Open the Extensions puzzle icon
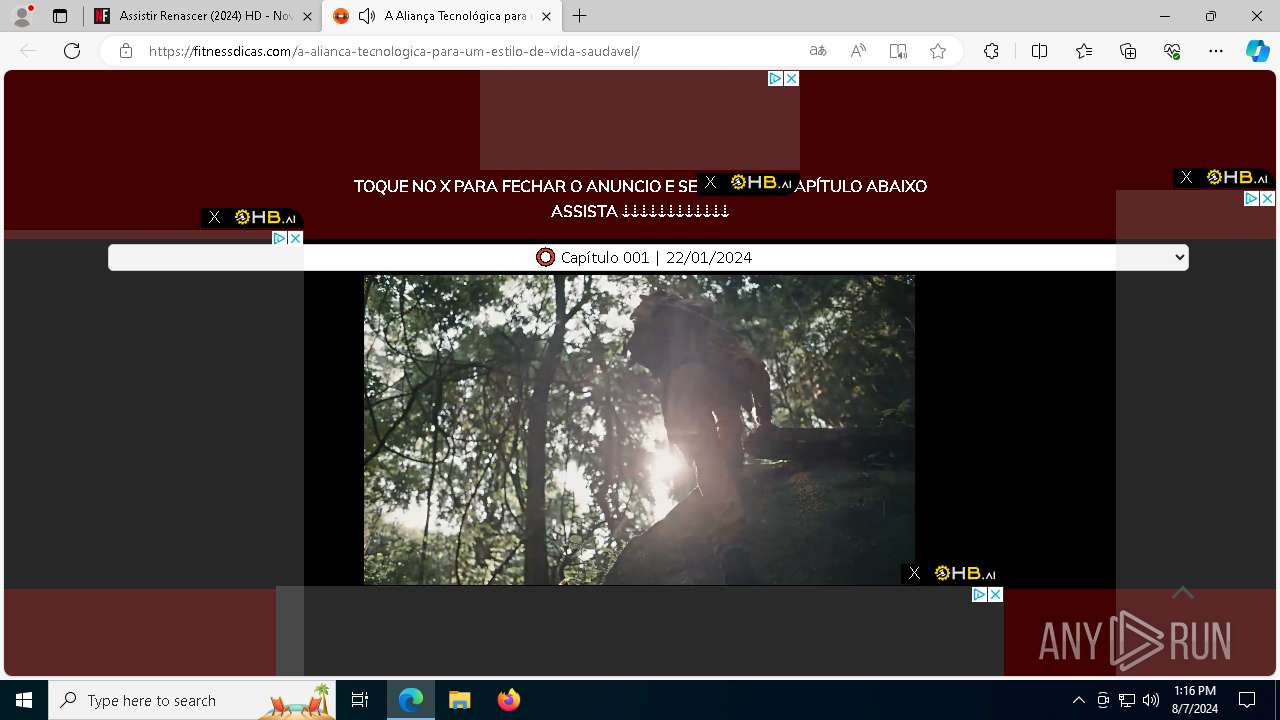Screen dimensions: 1280x720 tap(991, 51)
